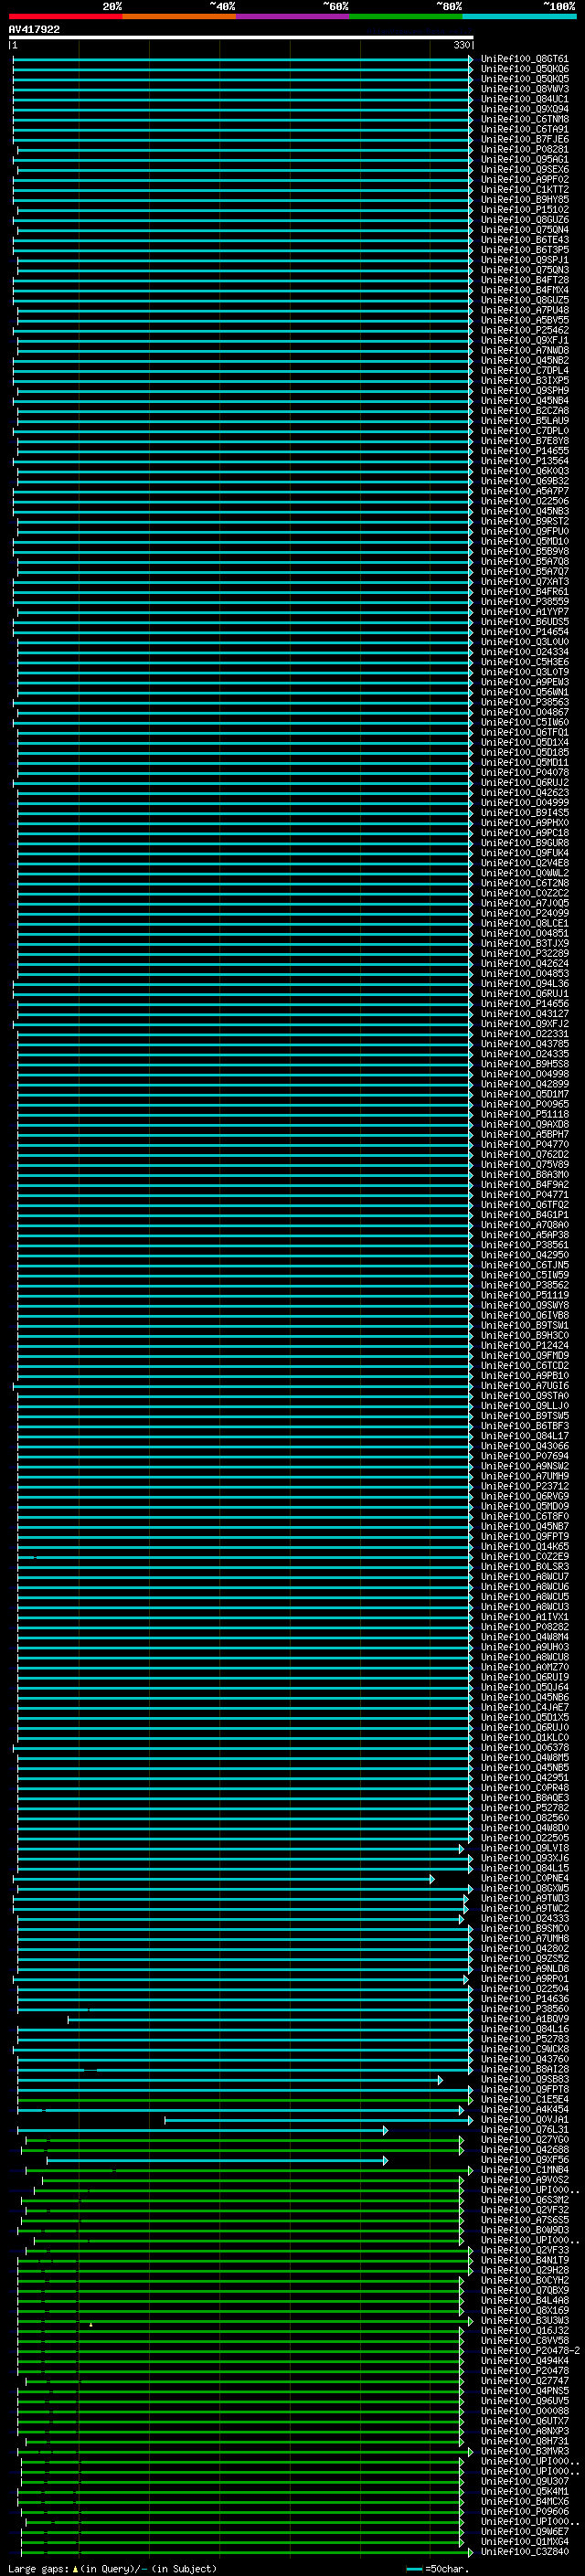
Task: Click hit label UniRef100_B4FT28
Action: click(x=524, y=280)
